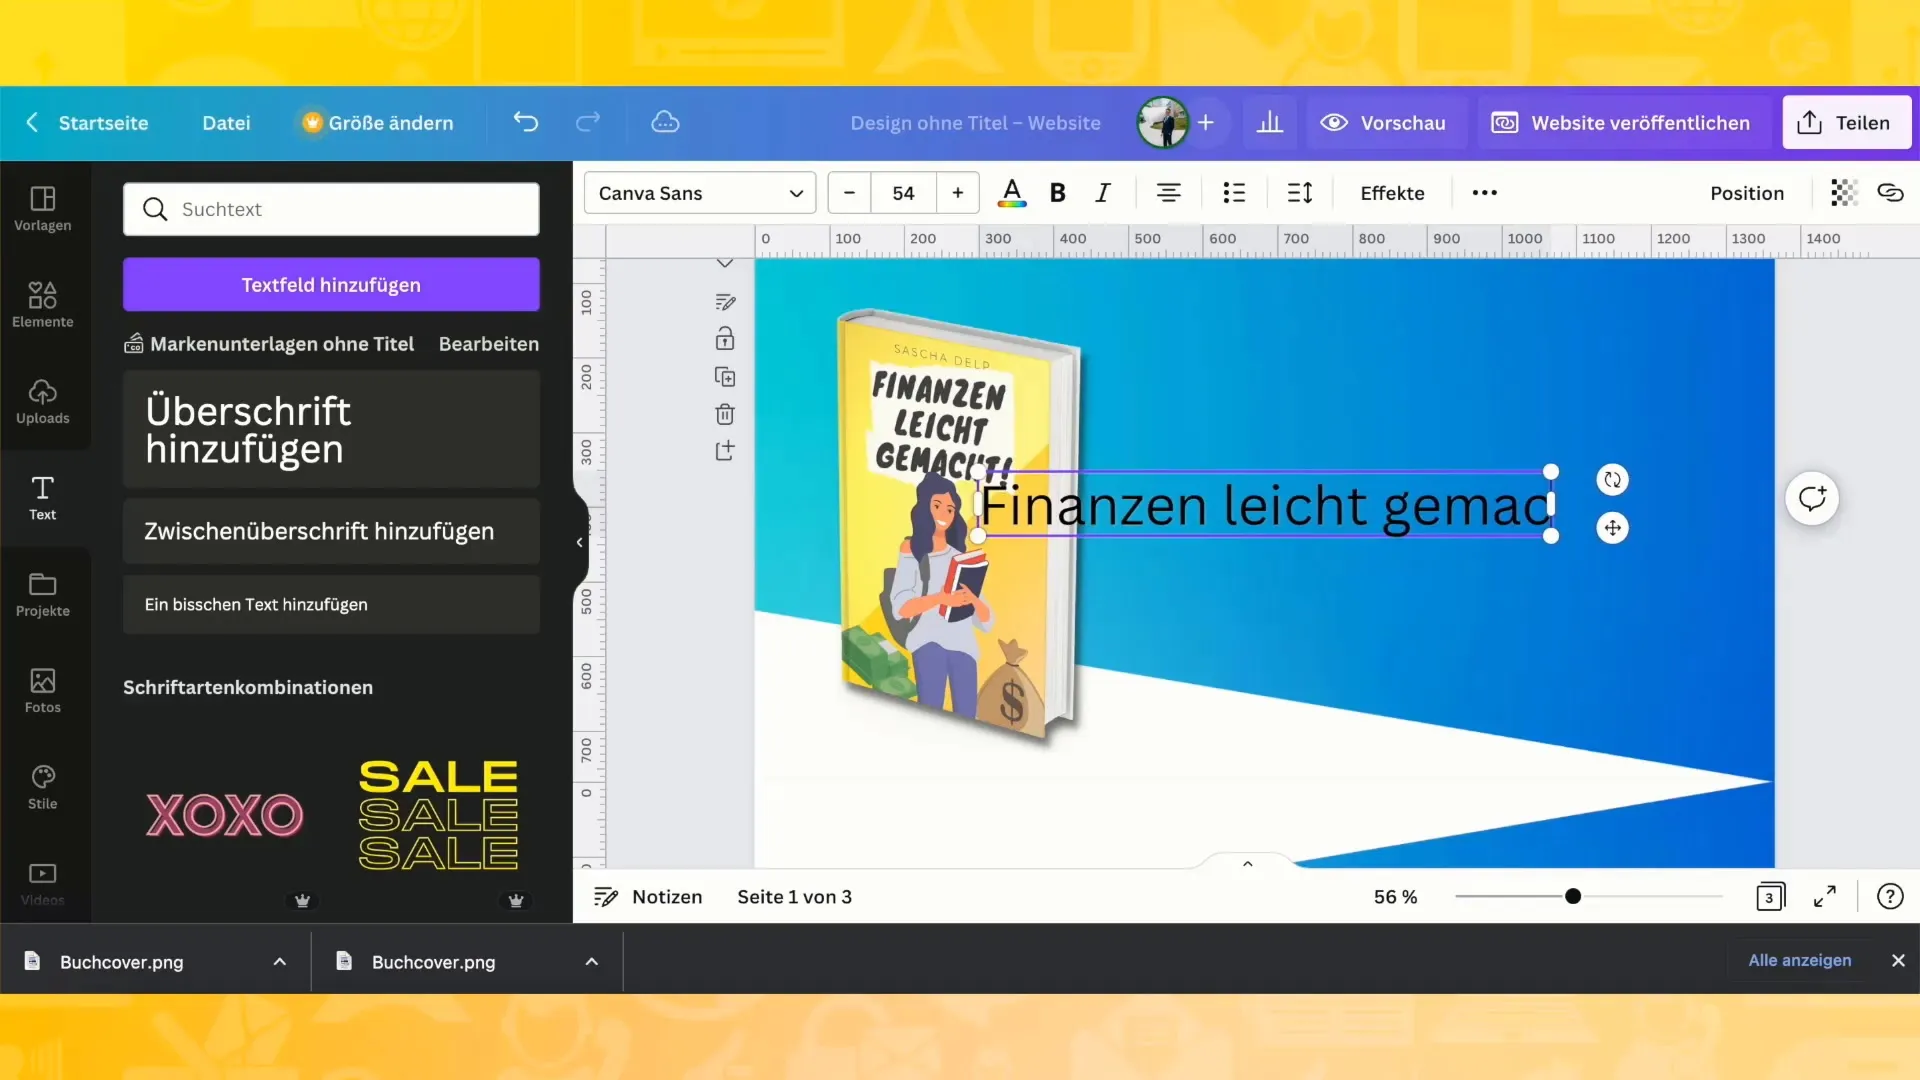Increase font size with plus button
1920x1080 pixels.
coord(958,193)
